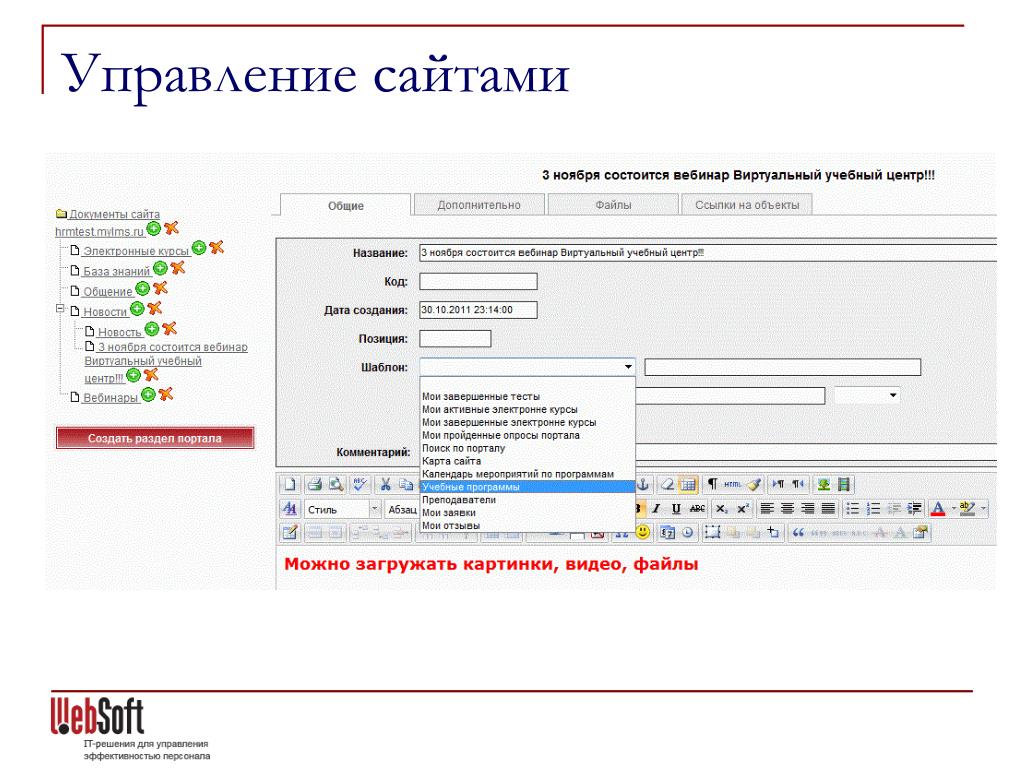This screenshot has height=768, width=1024.
Task: Justify text alignment
Action: (828, 509)
